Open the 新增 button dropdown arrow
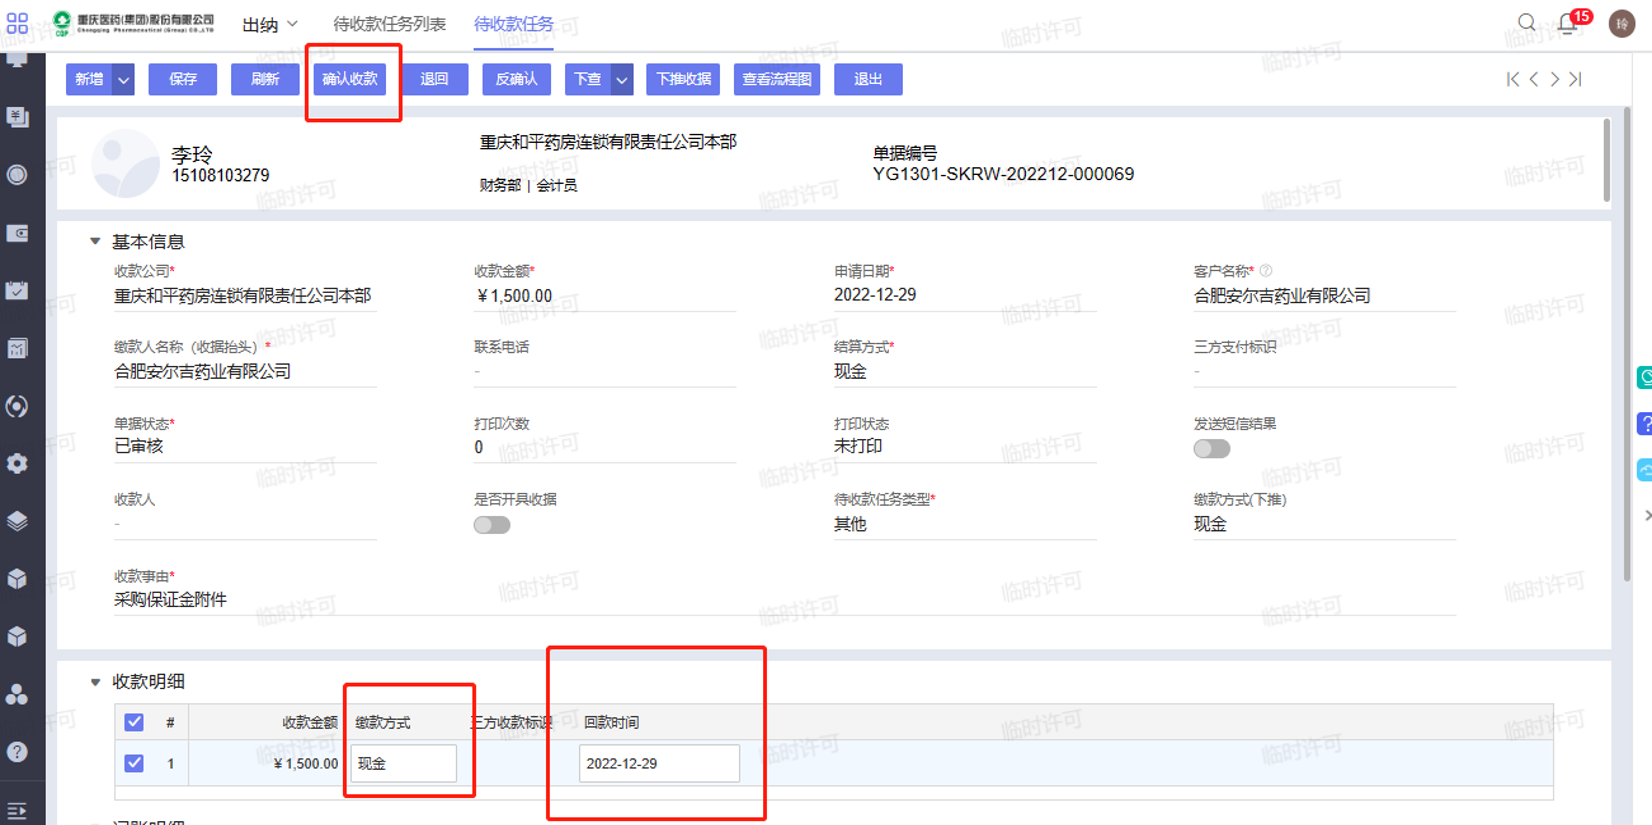This screenshot has width=1652, height=825. (123, 79)
